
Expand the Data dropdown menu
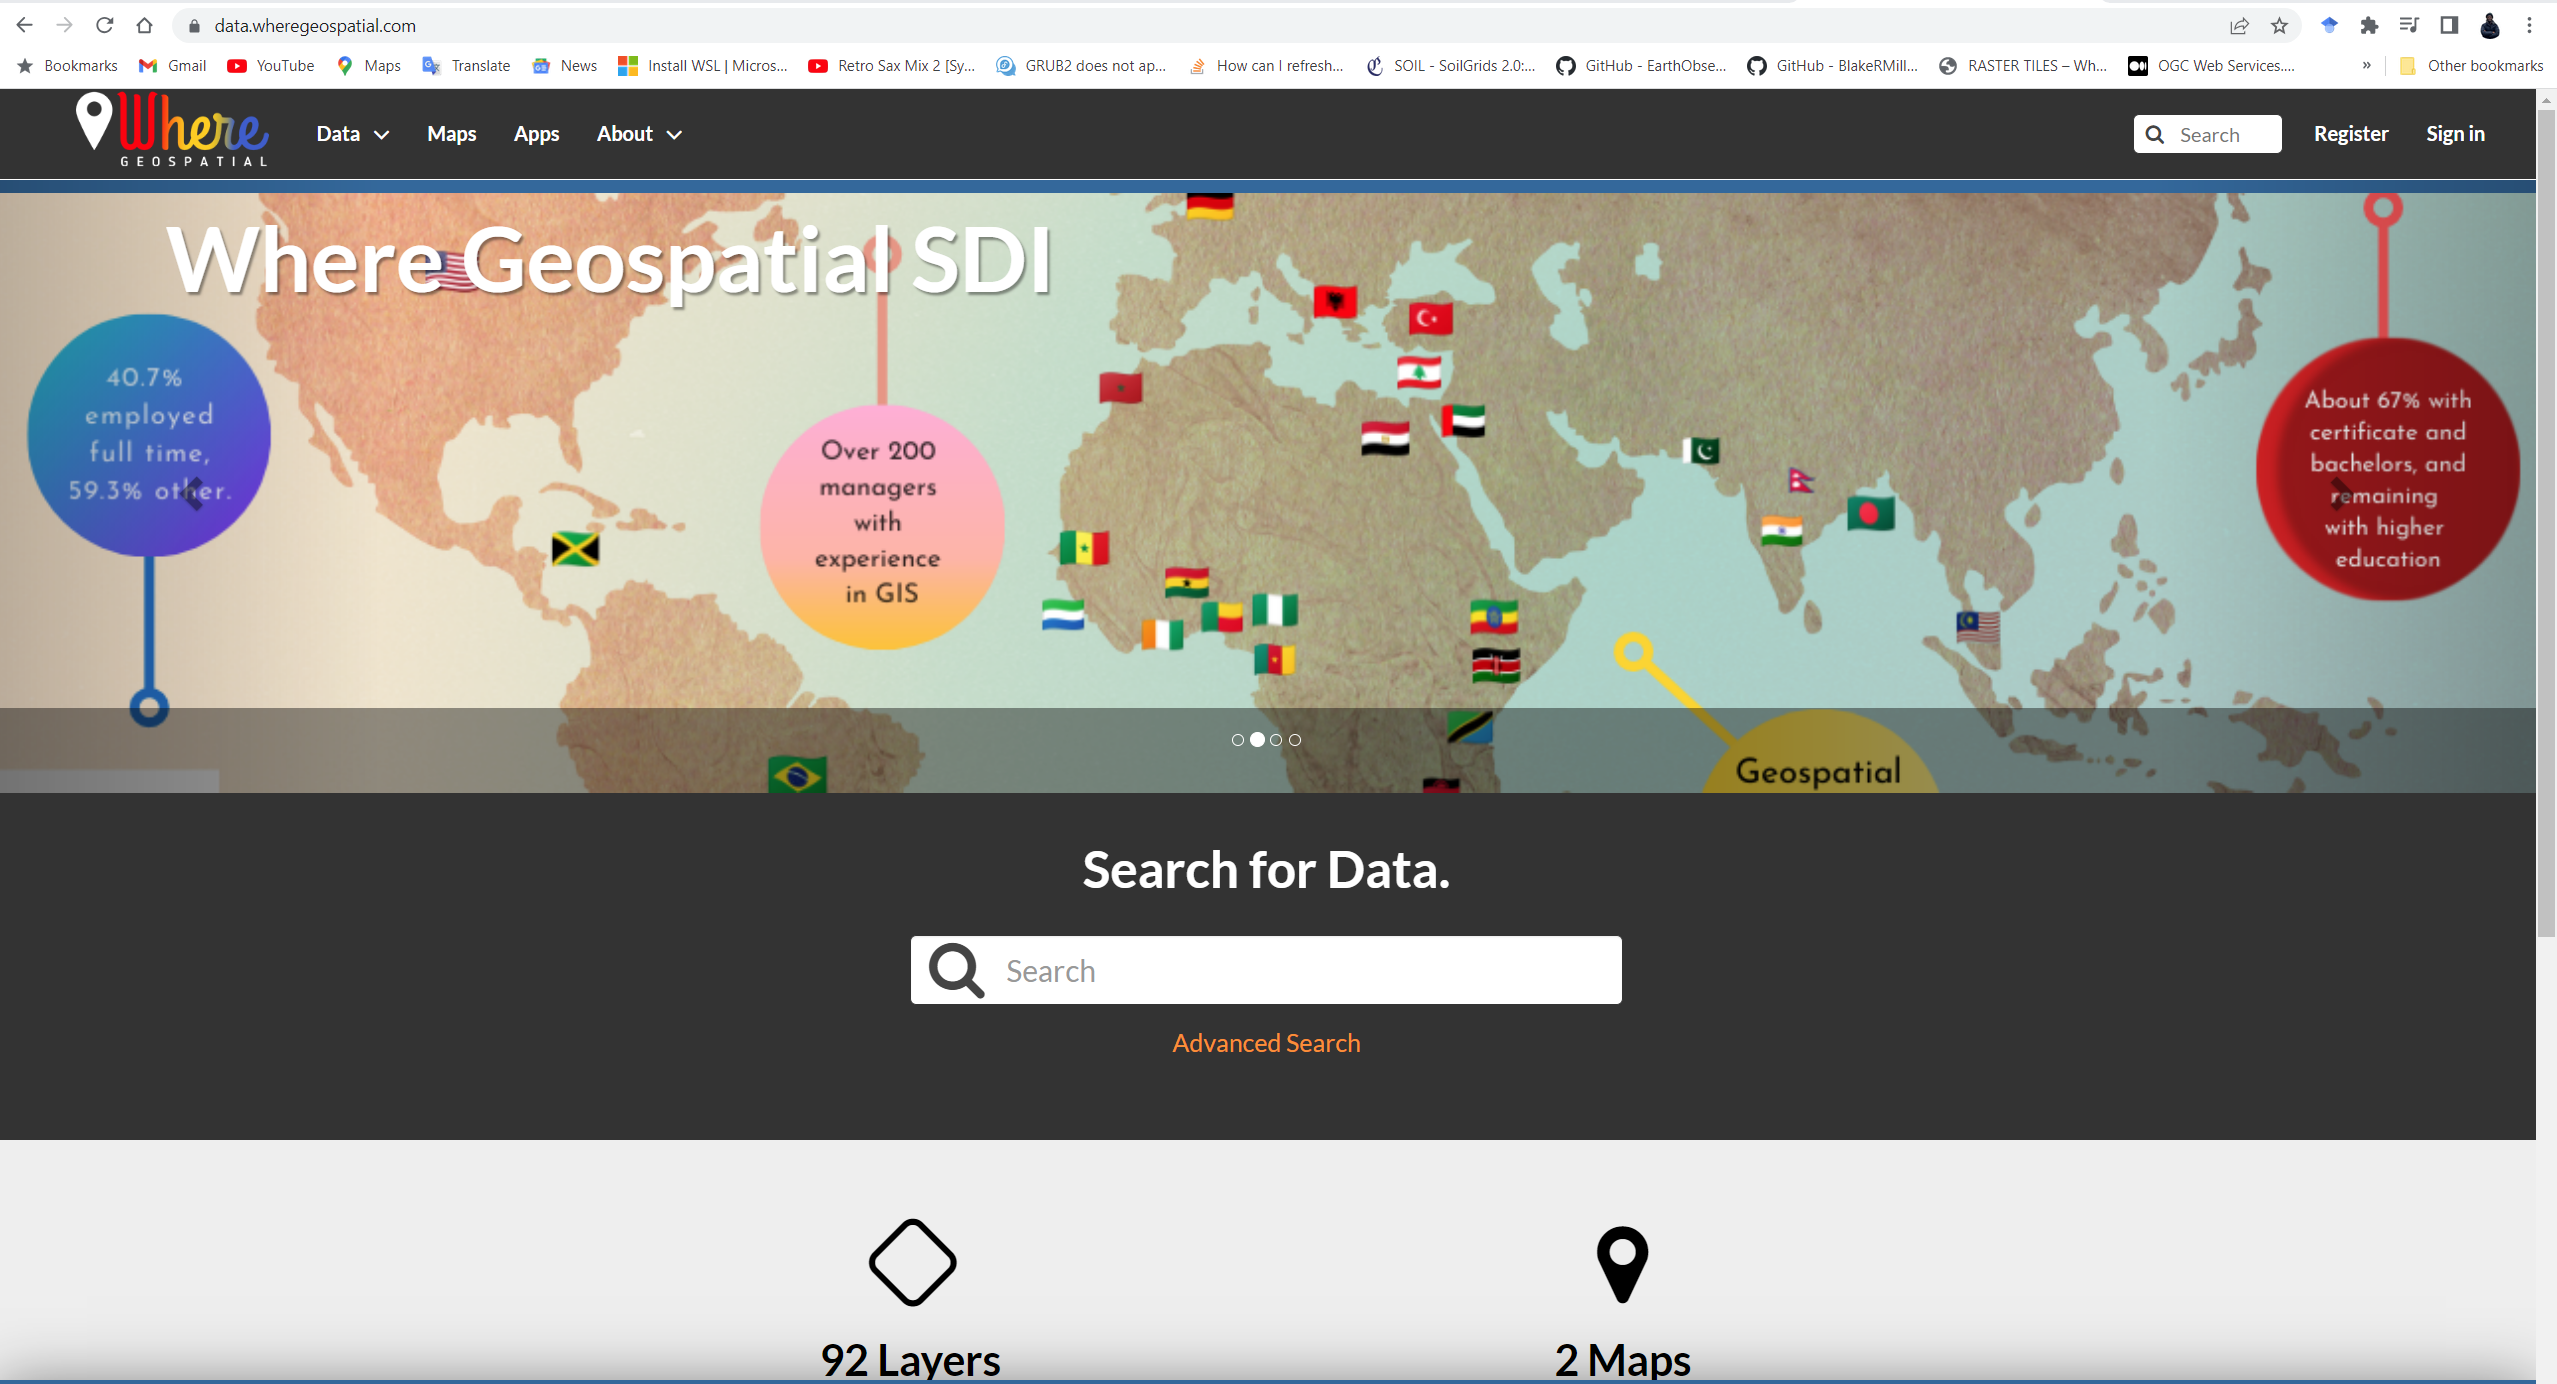[x=352, y=134]
